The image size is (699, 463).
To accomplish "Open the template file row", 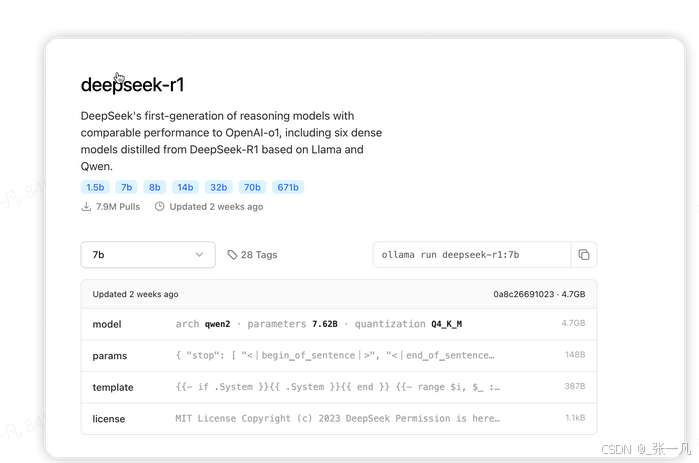I will 339,387.
